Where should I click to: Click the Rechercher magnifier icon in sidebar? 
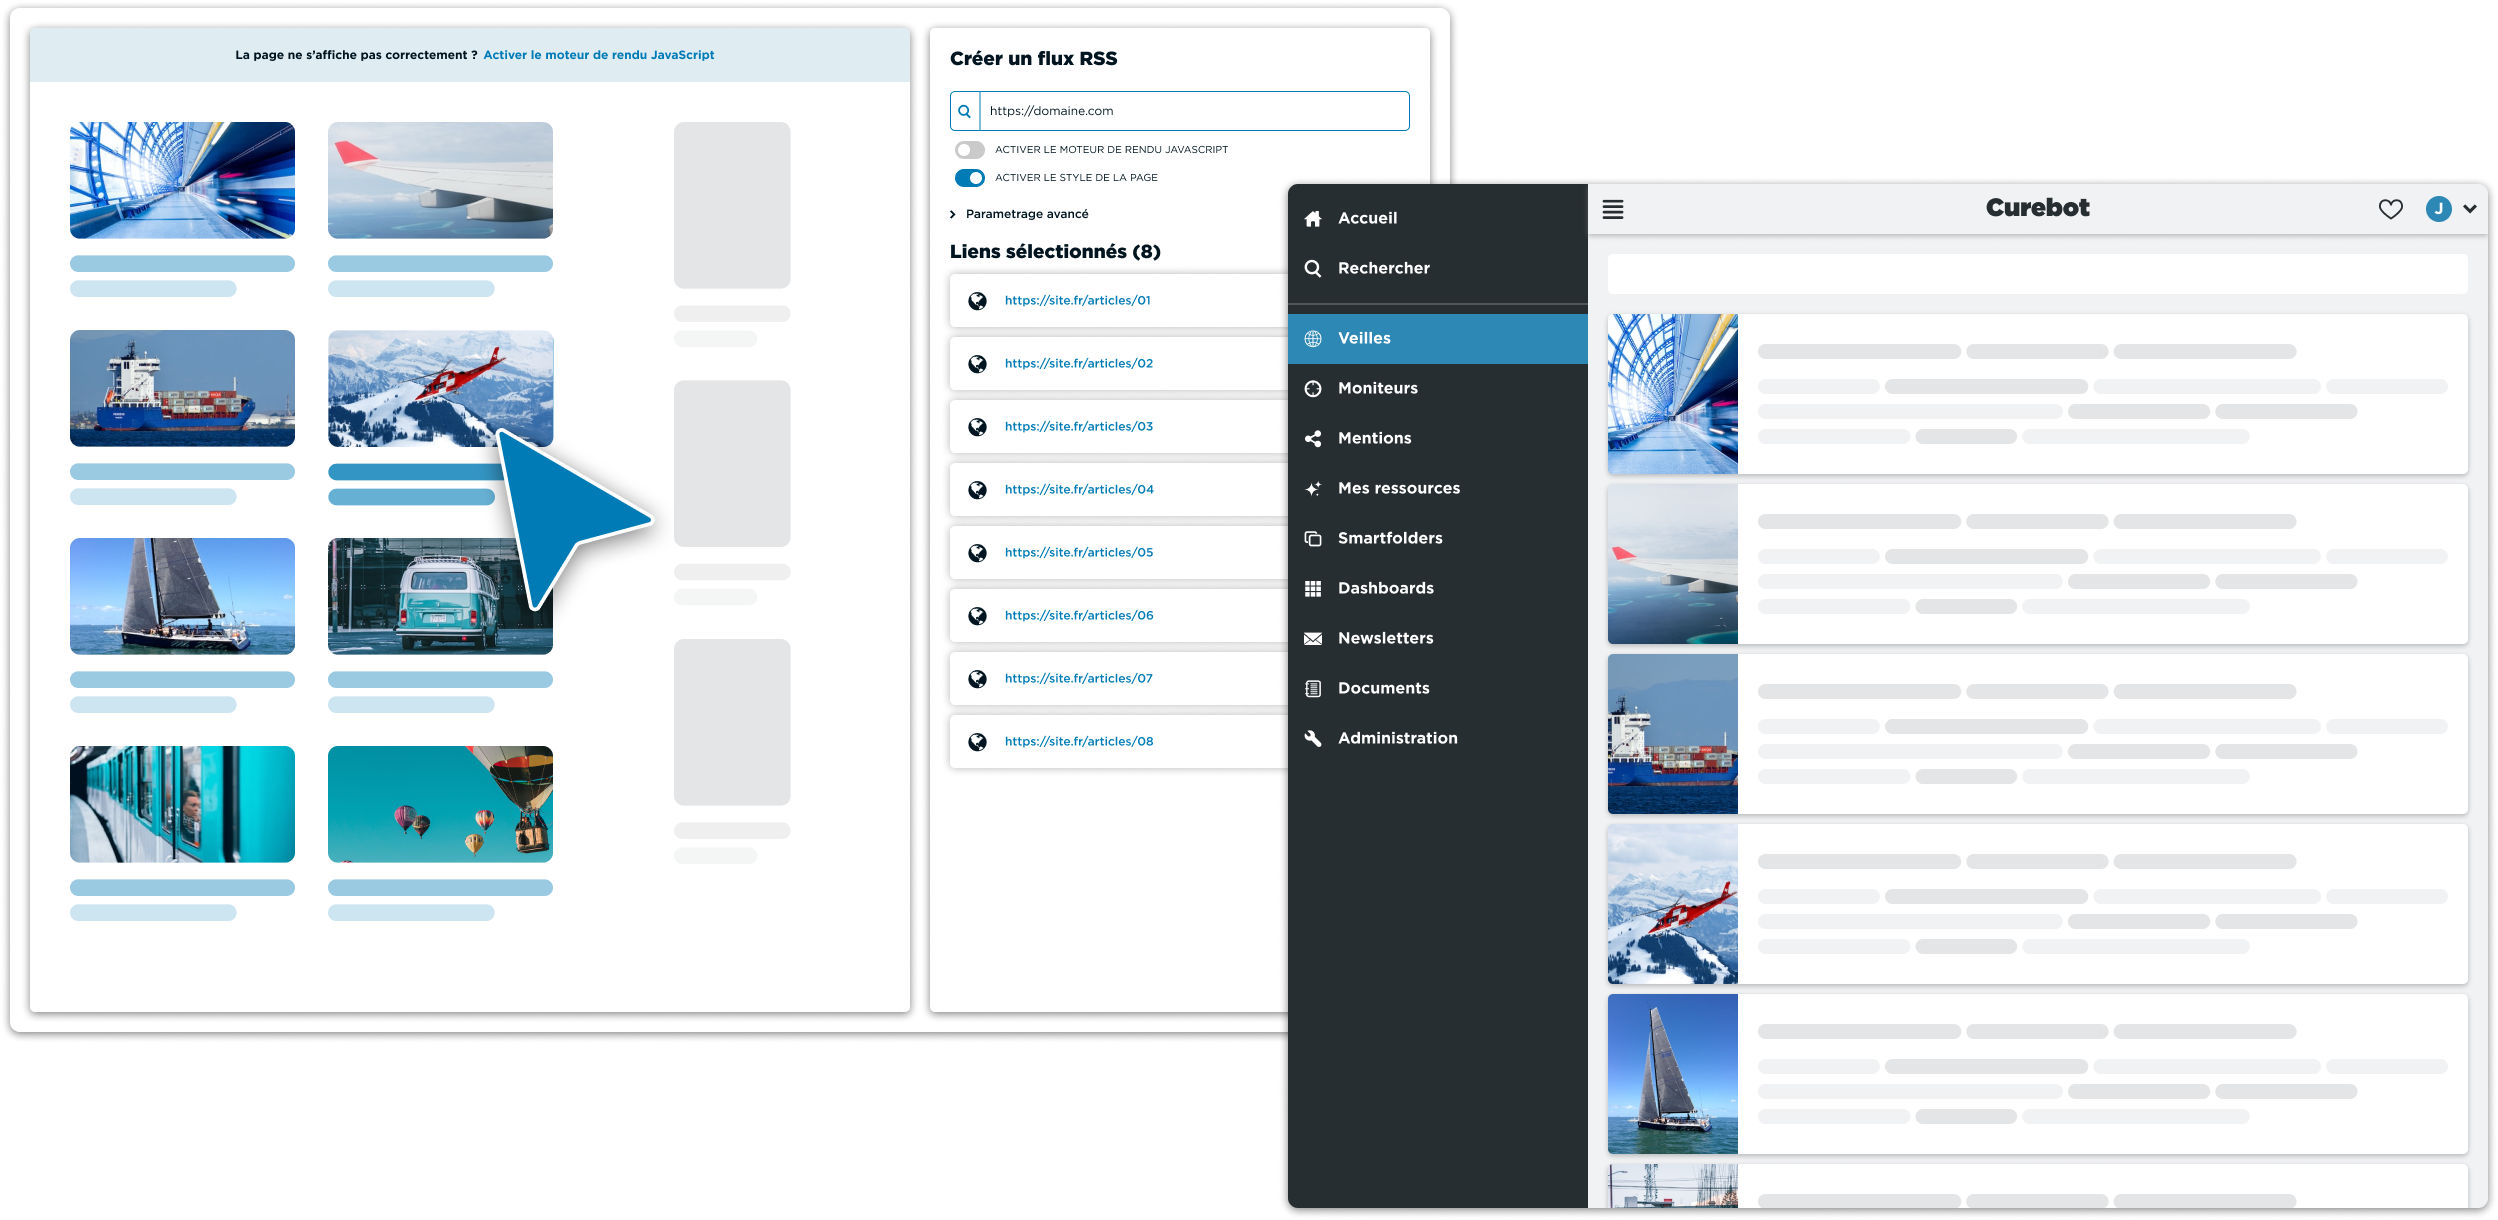point(1313,268)
